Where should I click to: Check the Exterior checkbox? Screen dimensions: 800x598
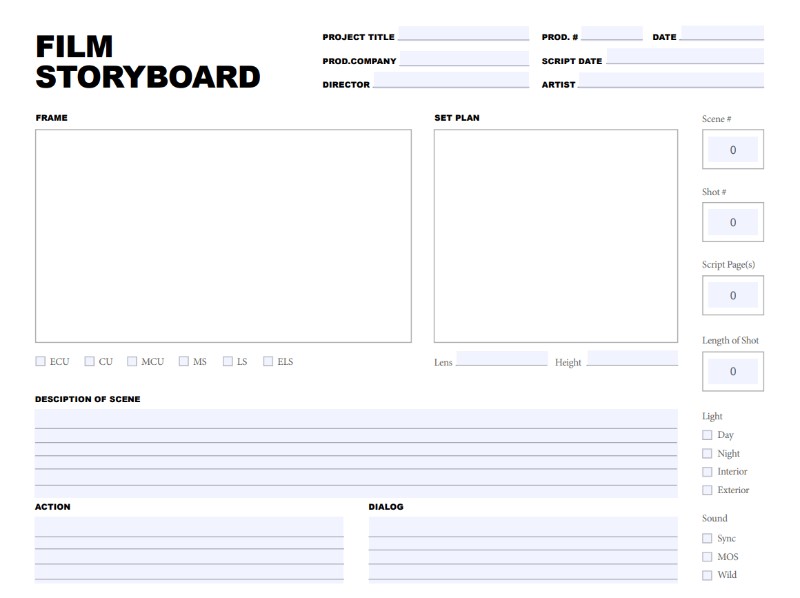coord(707,490)
